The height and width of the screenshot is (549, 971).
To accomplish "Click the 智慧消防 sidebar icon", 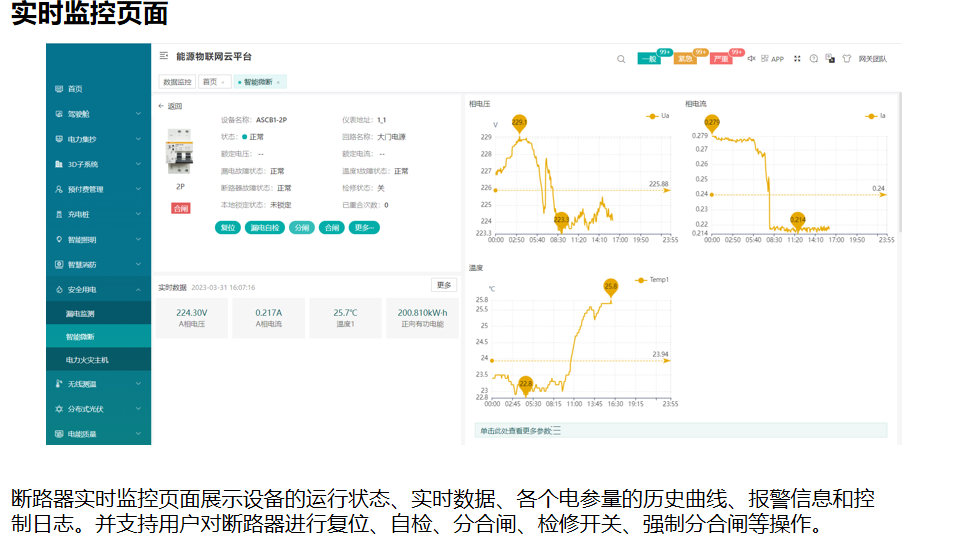I will pyautogui.click(x=59, y=264).
